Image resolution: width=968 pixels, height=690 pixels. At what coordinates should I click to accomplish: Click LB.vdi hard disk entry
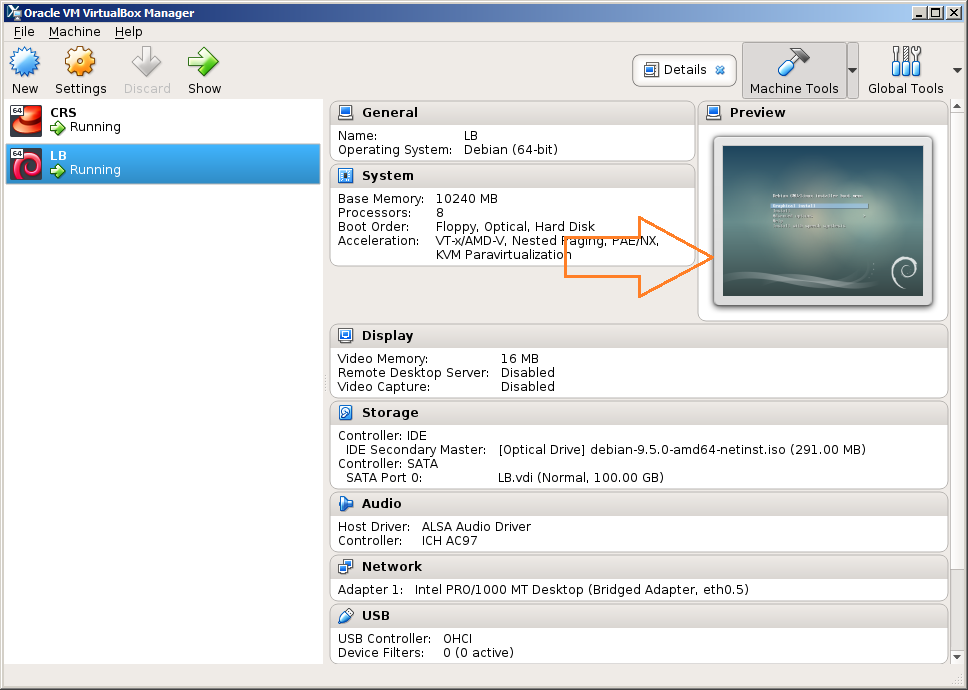[580, 477]
